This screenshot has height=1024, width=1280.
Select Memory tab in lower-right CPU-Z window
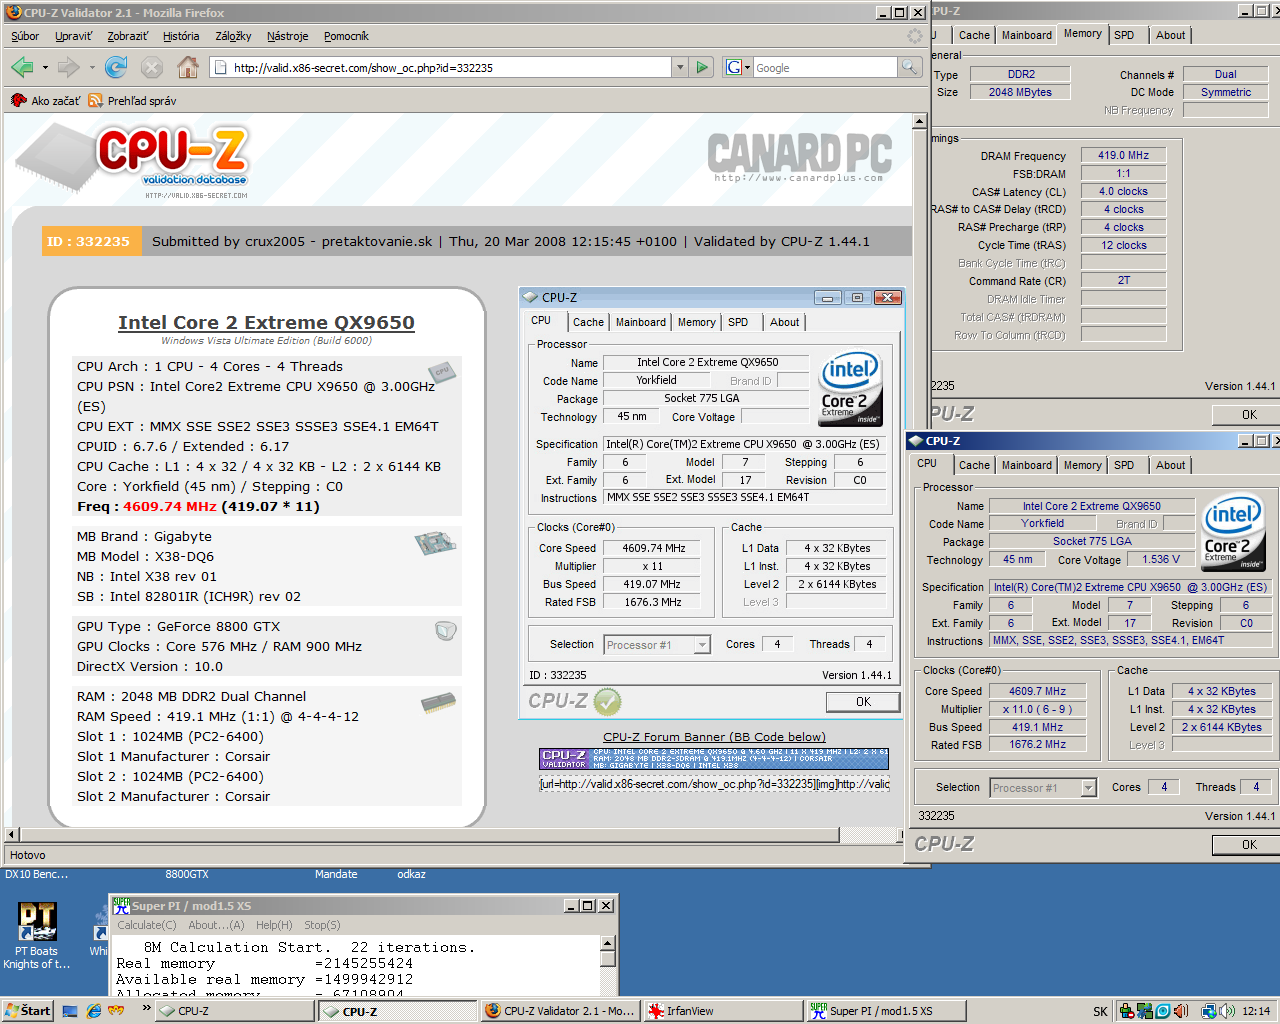point(1082,465)
